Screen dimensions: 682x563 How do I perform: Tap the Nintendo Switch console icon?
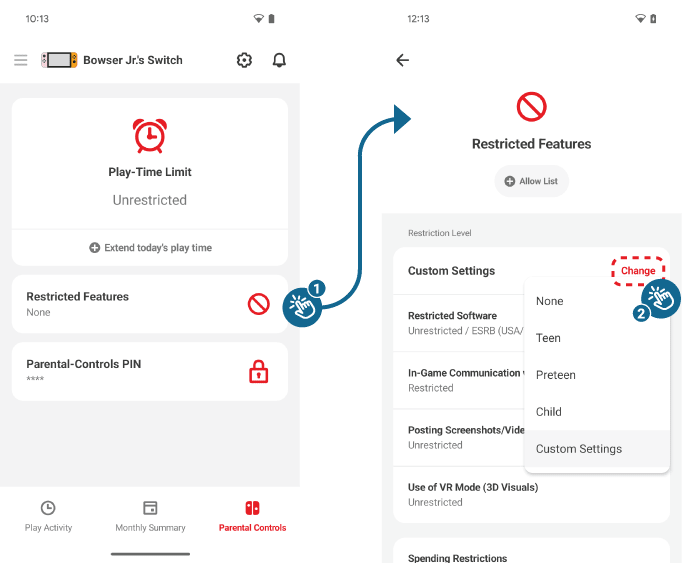point(59,60)
